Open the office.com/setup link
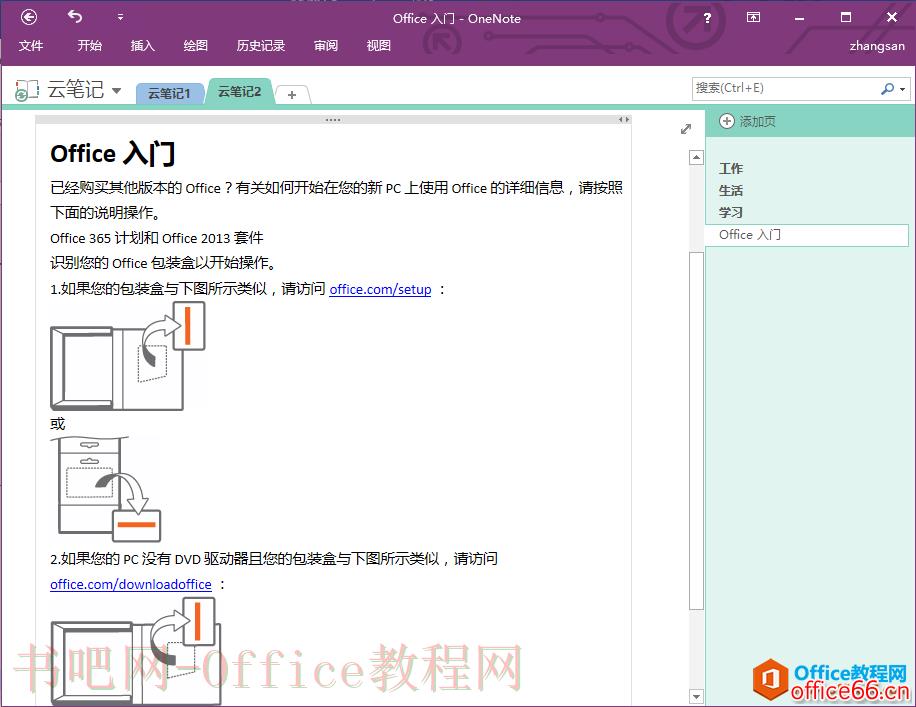The width and height of the screenshot is (916, 707). click(380, 289)
